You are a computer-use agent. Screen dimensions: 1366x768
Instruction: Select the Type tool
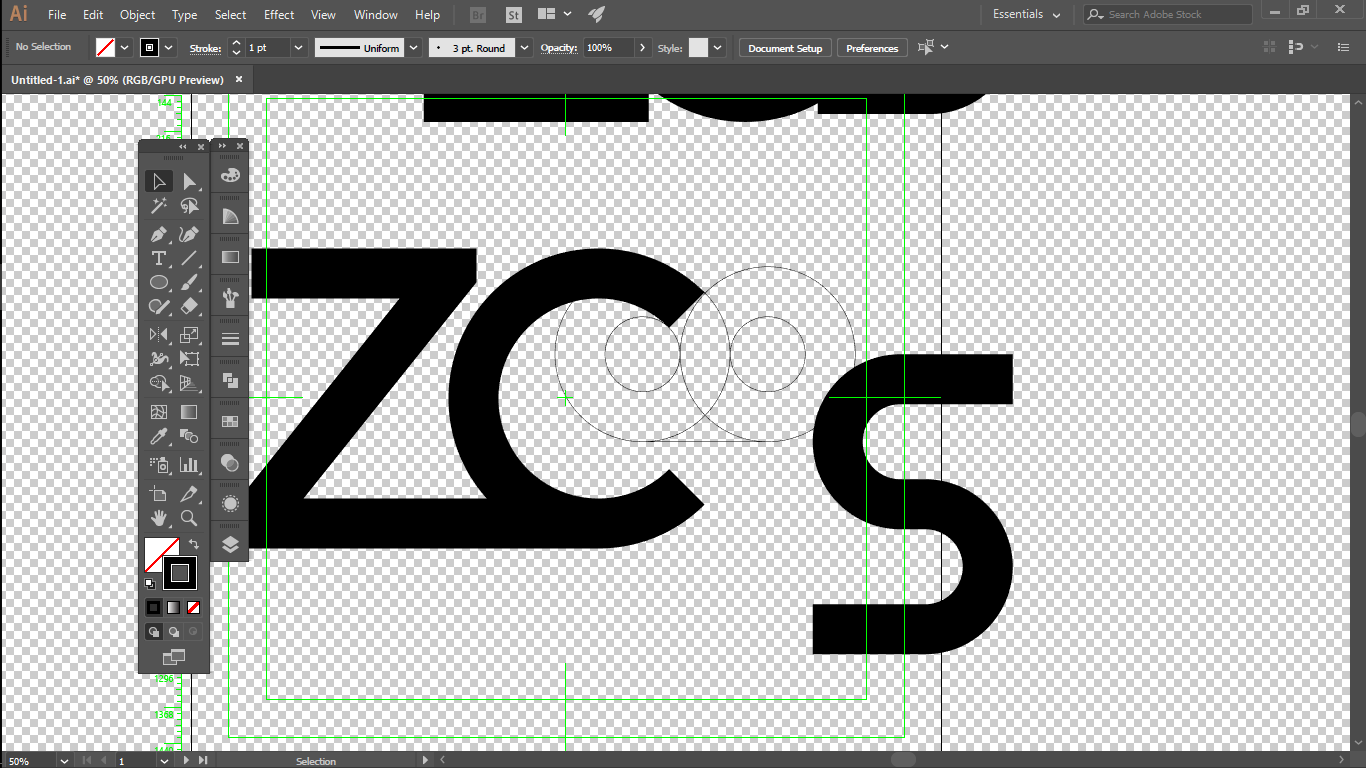158,258
